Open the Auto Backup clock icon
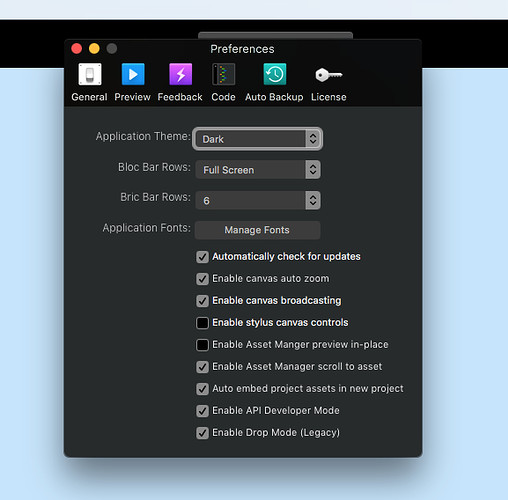 click(x=275, y=74)
